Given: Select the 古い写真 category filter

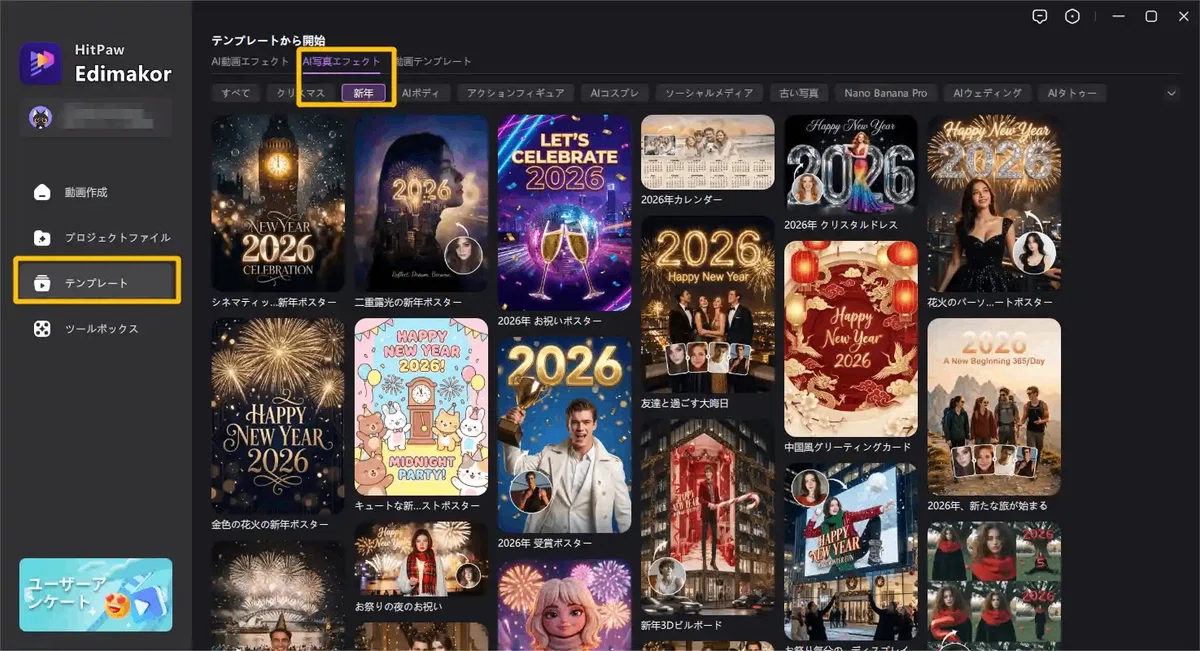Looking at the screenshot, I should click(799, 93).
